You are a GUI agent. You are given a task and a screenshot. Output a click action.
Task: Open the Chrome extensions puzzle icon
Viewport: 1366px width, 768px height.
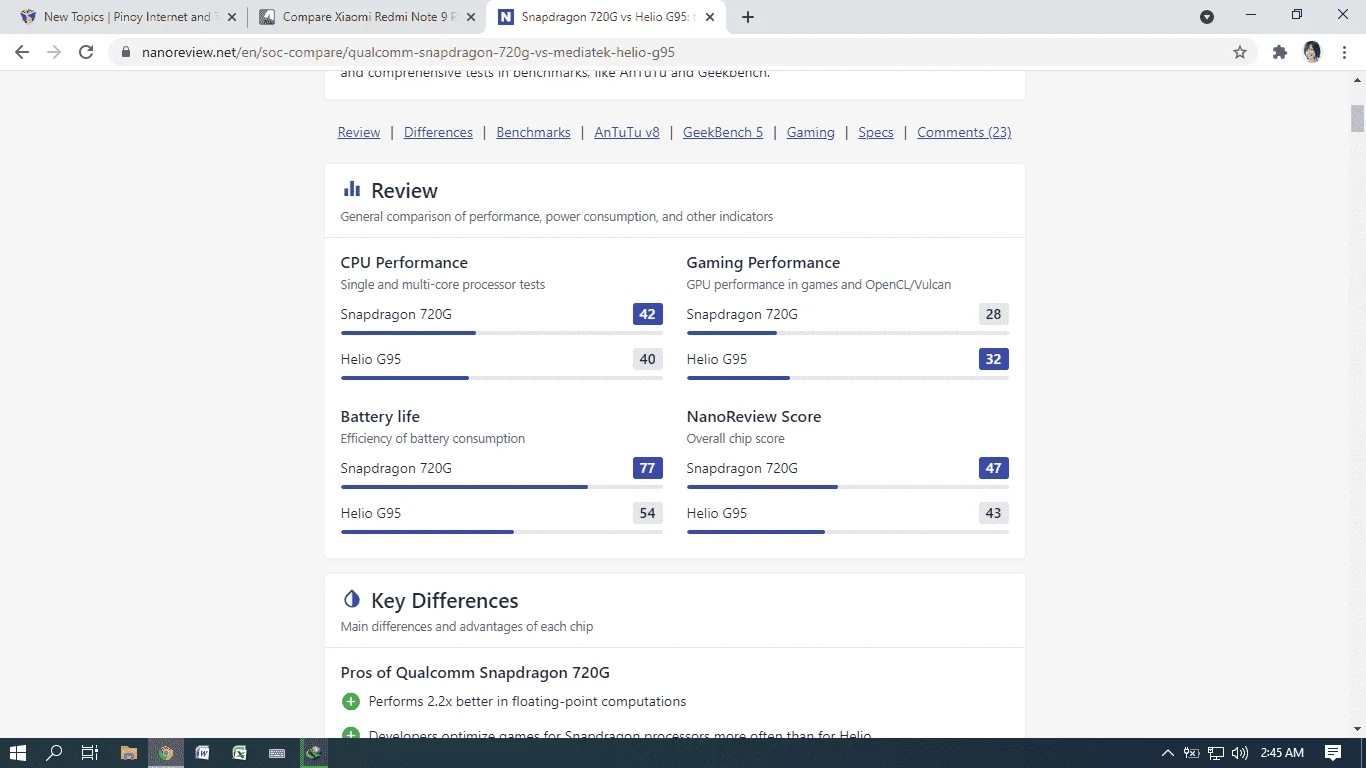[x=1280, y=52]
